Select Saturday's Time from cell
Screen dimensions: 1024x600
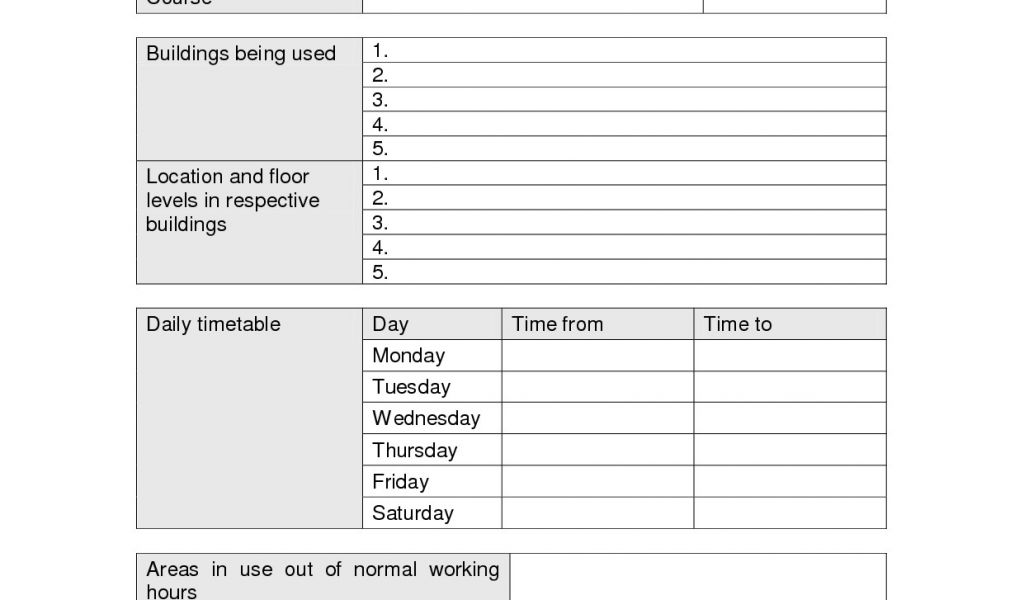click(597, 513)
